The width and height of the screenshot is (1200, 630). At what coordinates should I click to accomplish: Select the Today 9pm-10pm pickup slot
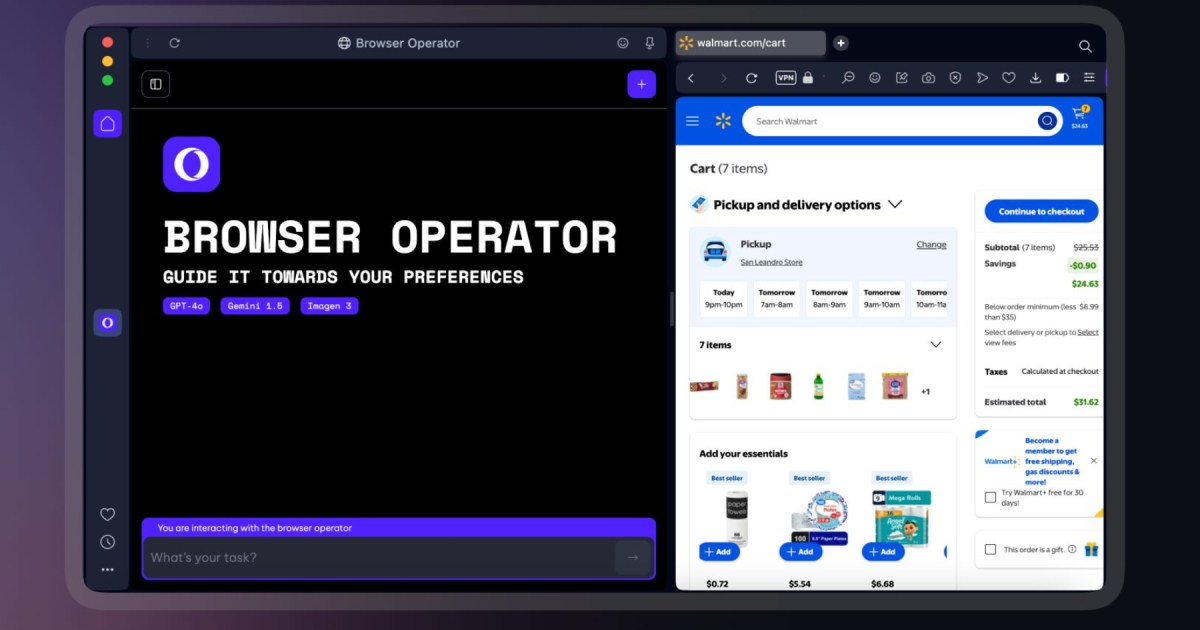(x=724, y=298)
